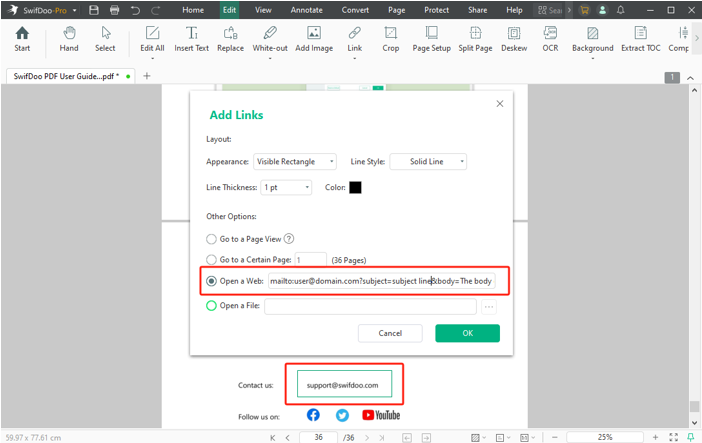Expand the Background dropdown arrow
Image resolution: width=702 pixels, height=443 pixels.
pos(593,58)
